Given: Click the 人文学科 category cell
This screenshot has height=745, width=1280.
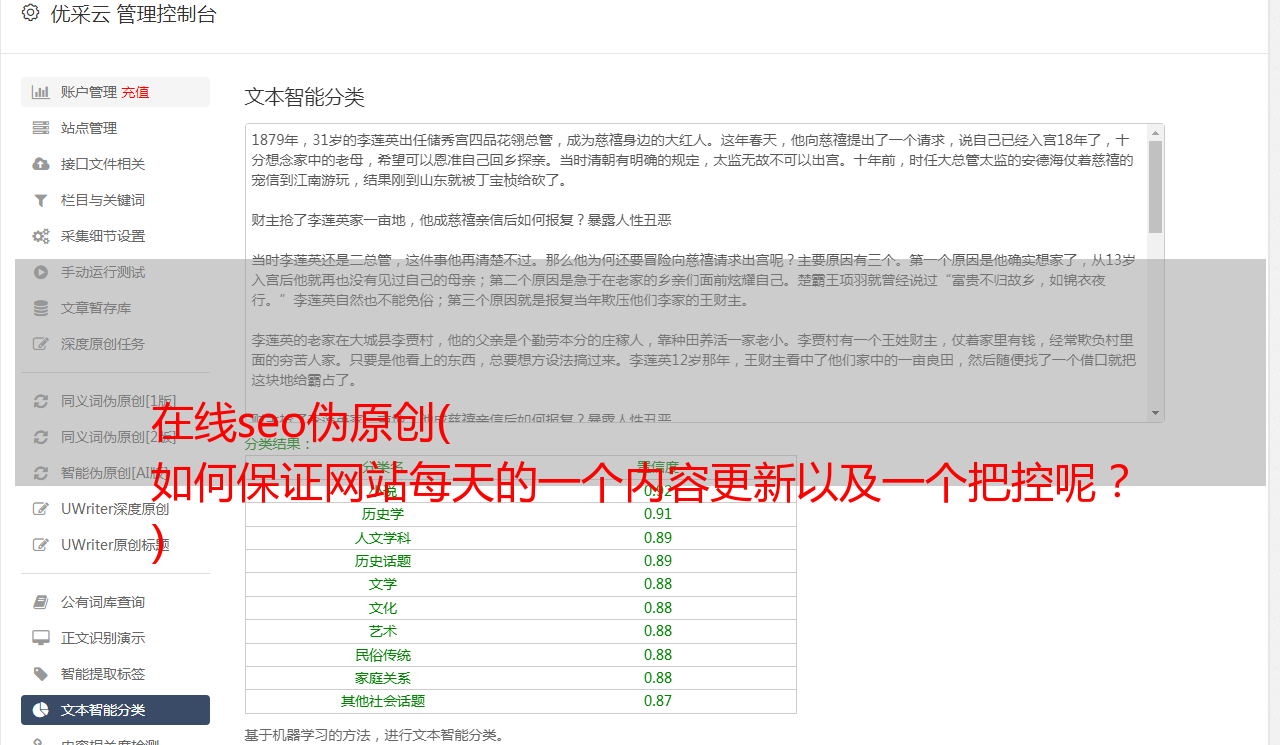Looking at the screenshot, I should coord(383,538).
